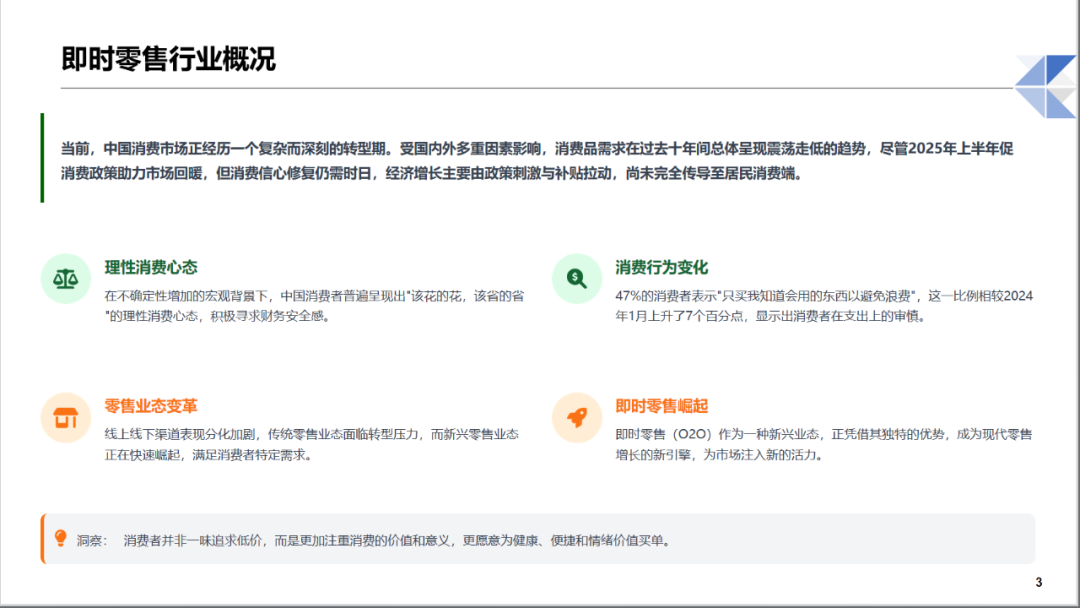
Task: Click the intro paragraph starting with 当前
Action: coord(537,160)
